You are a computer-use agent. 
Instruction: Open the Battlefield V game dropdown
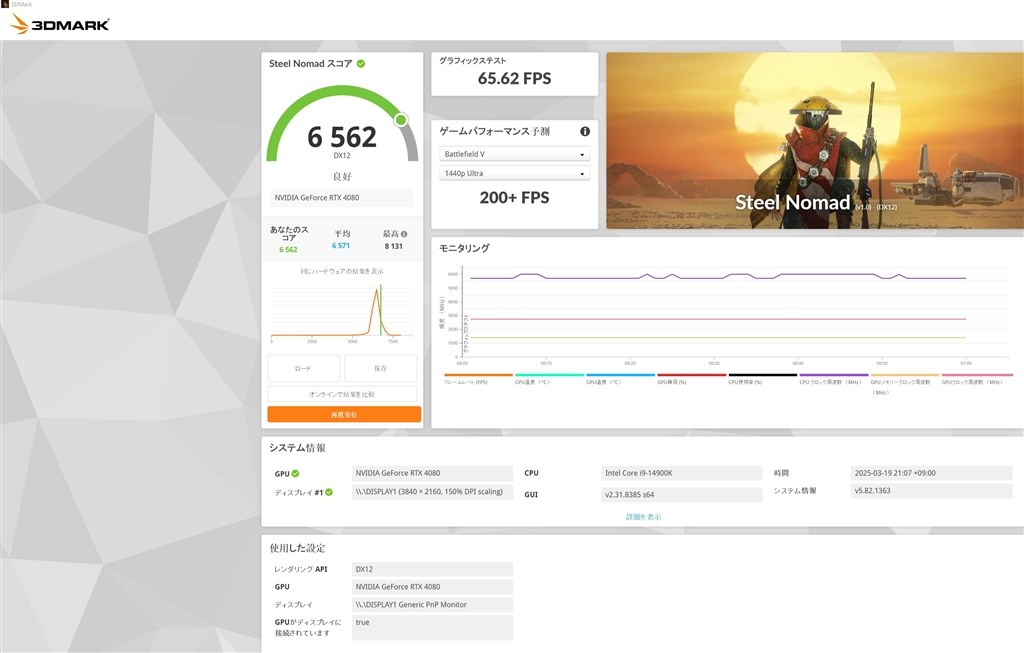pos(515,154)
